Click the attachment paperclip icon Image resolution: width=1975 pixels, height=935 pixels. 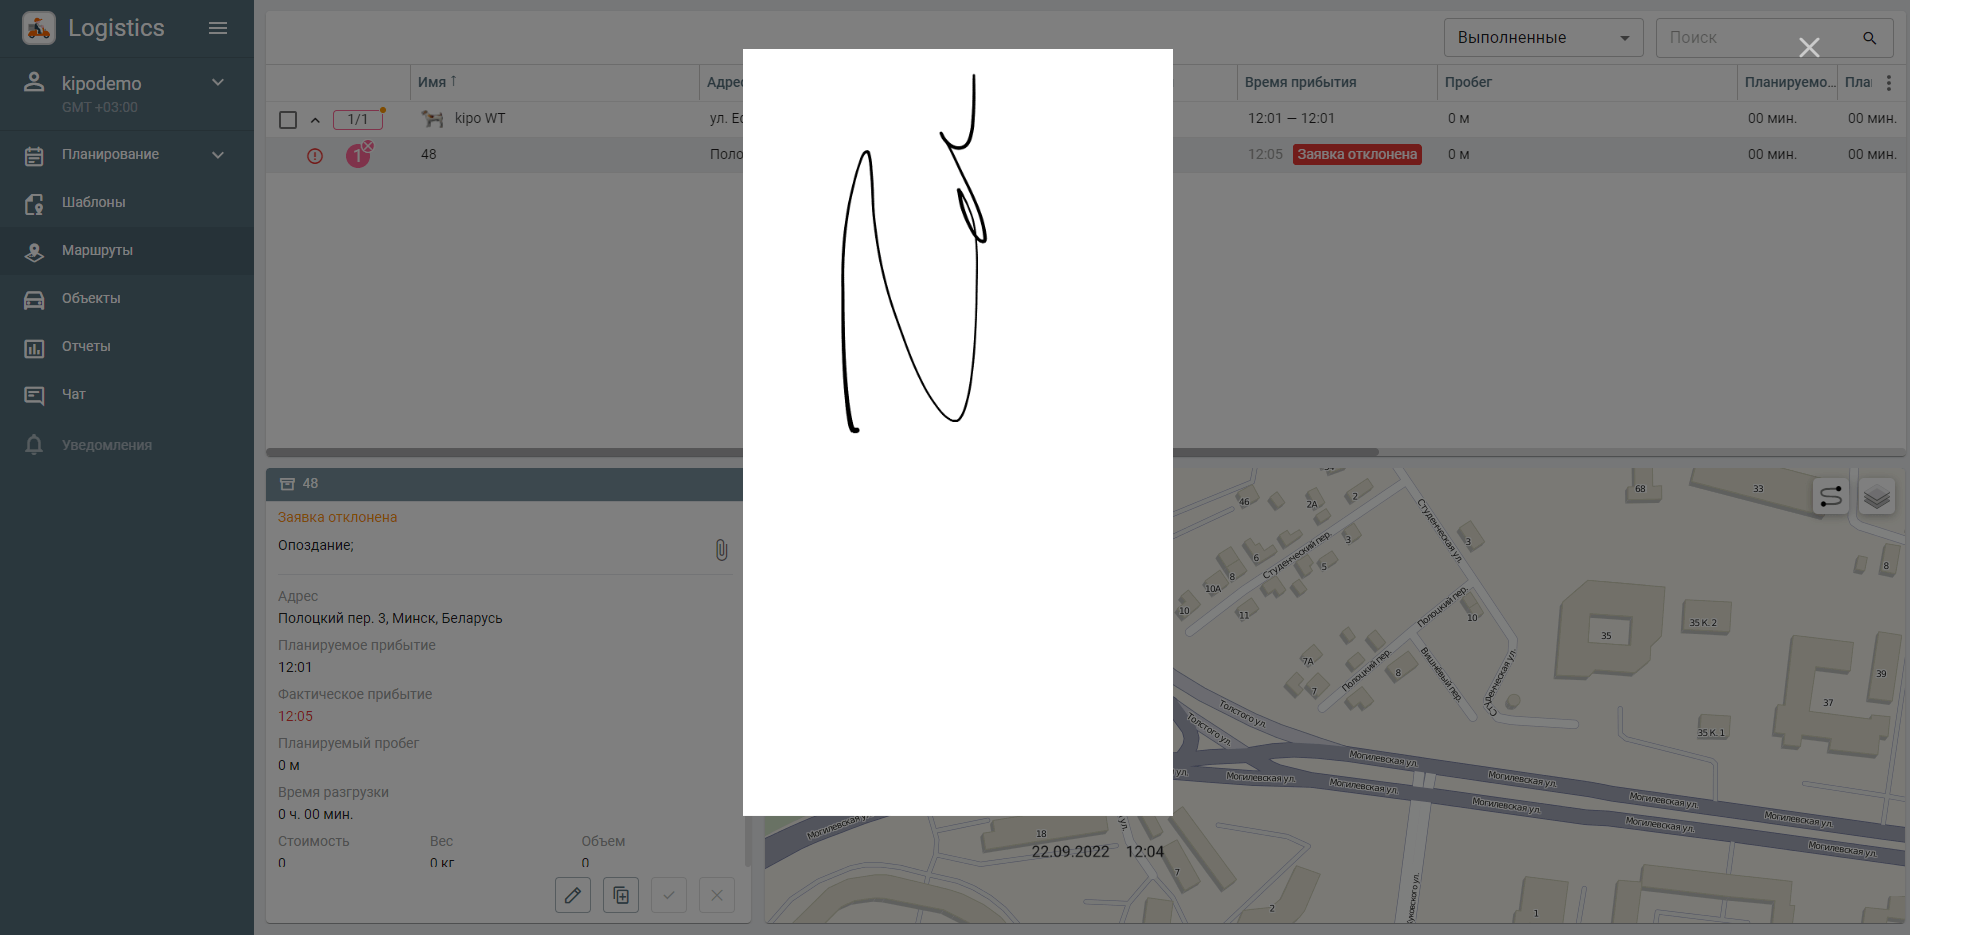tap(721, 550)
